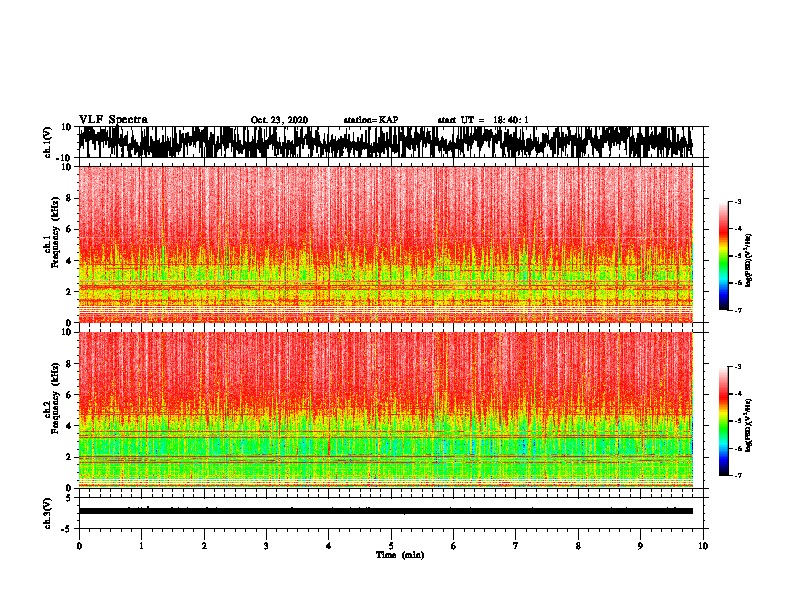Screen dimensions: 792x612
Task: Click time axis tick label "5"
Action: pyautogui.click(x=391, y=546)
